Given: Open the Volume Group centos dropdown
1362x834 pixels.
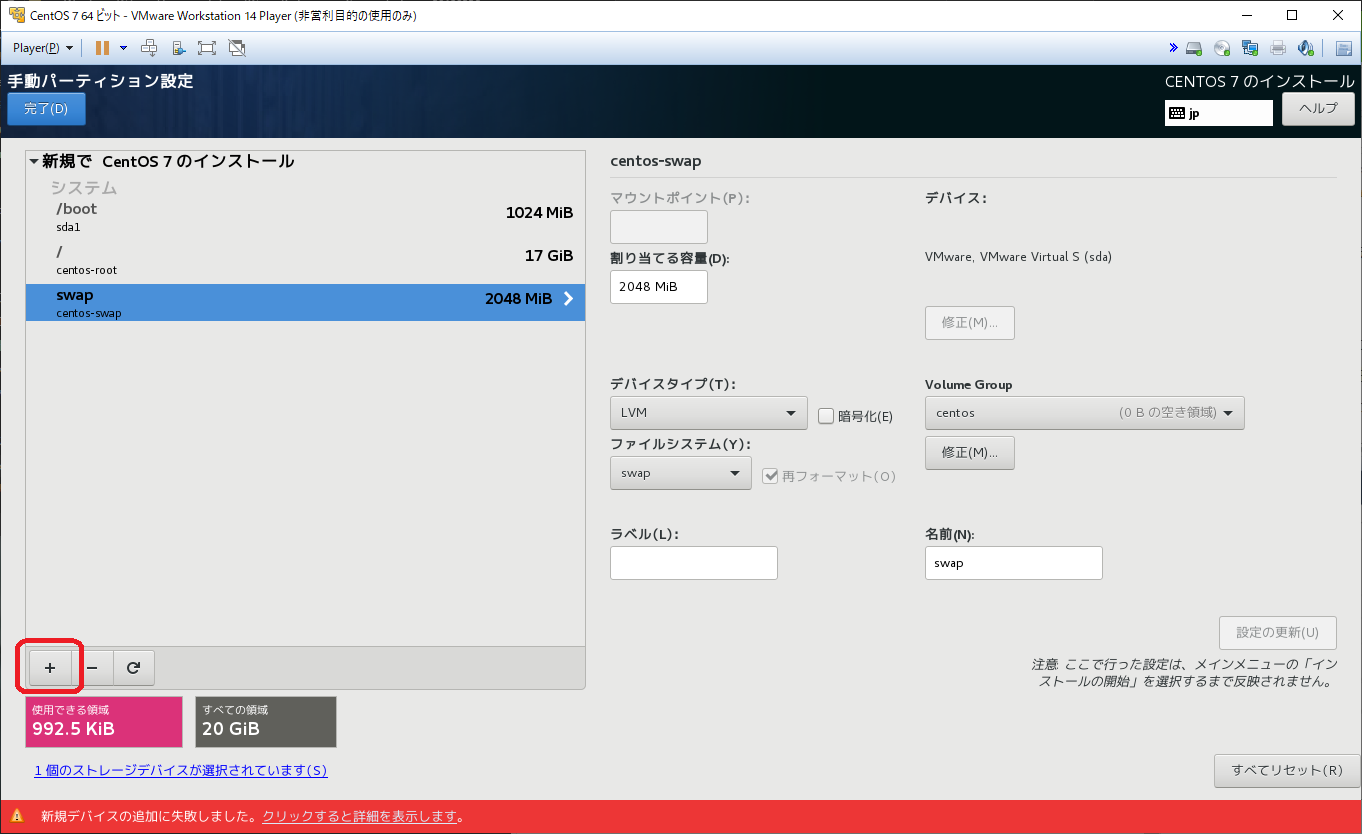Looking at the screenshot, I should [x=1084, y=412].
